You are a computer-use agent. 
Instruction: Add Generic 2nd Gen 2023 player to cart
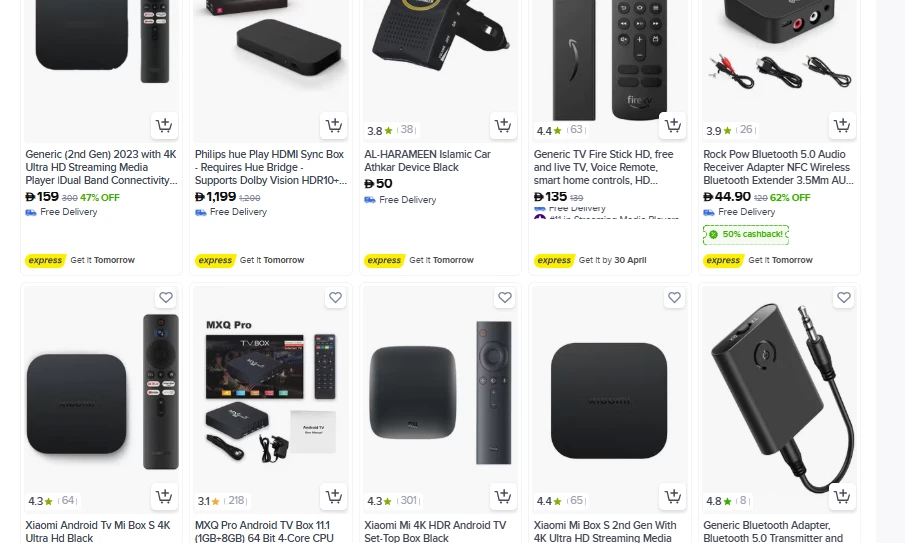pos(164,125)
